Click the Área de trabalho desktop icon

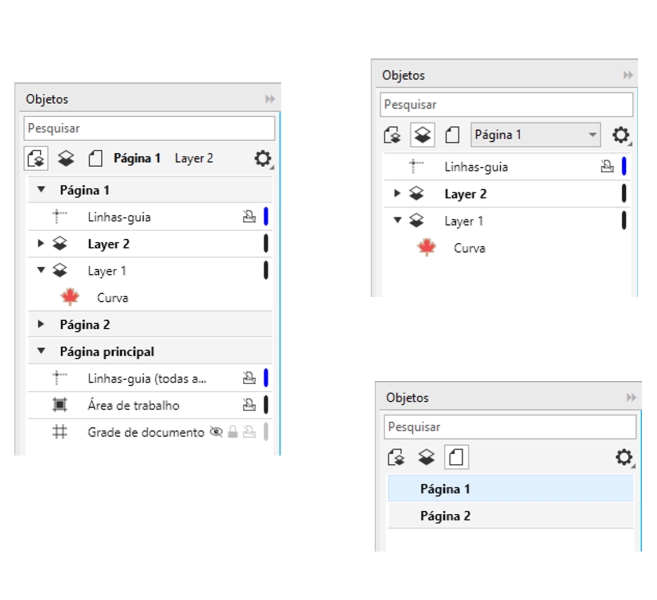click(x=60, y=405)
